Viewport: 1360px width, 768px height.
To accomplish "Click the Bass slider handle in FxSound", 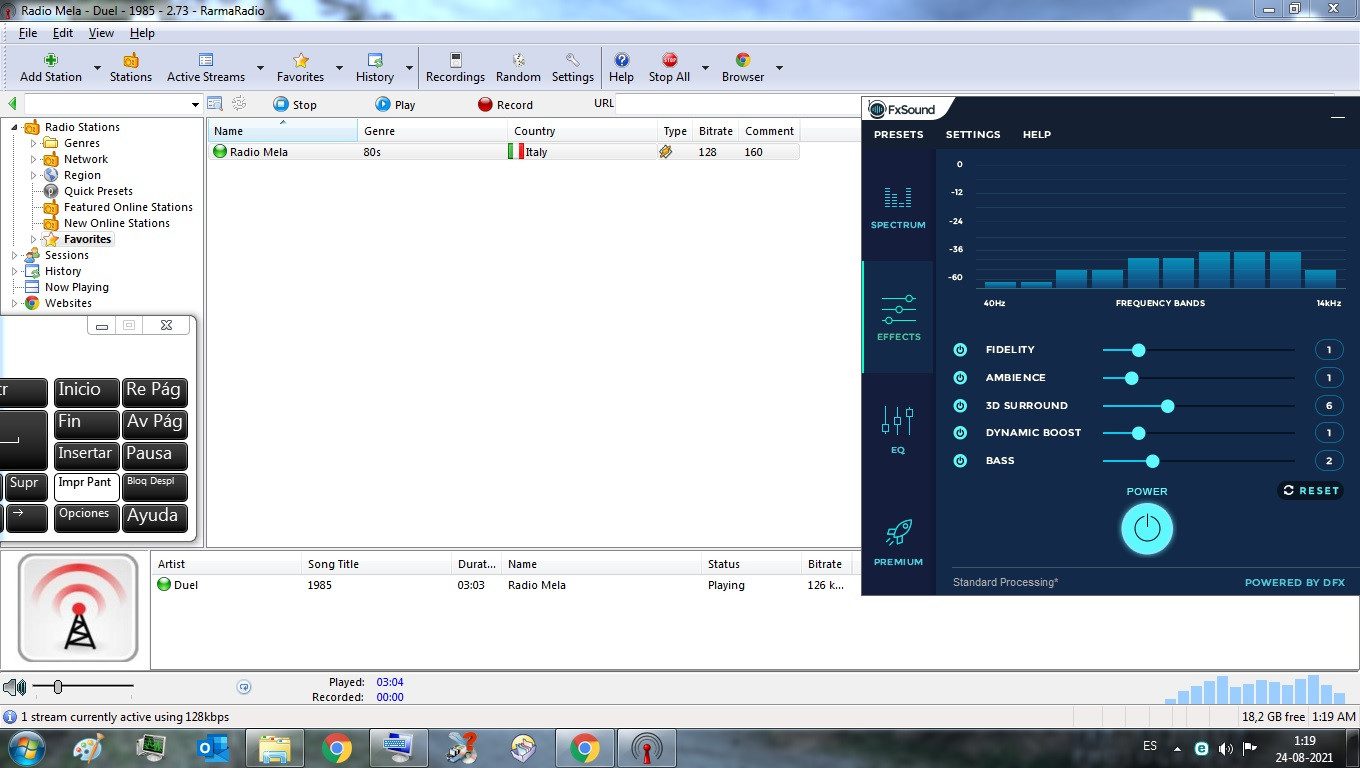I will (1152, 461).
